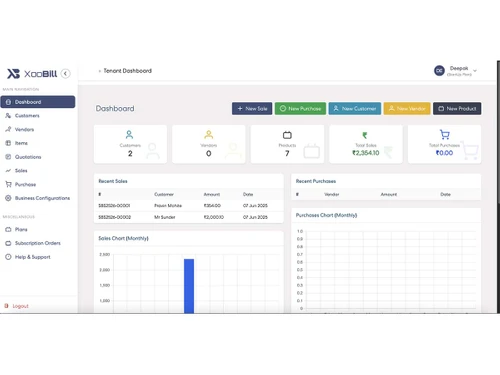The width and height of the screenshot is (500, 375).
Task: Click the Quotations sidebar icon
Action: tap(8, 157)
